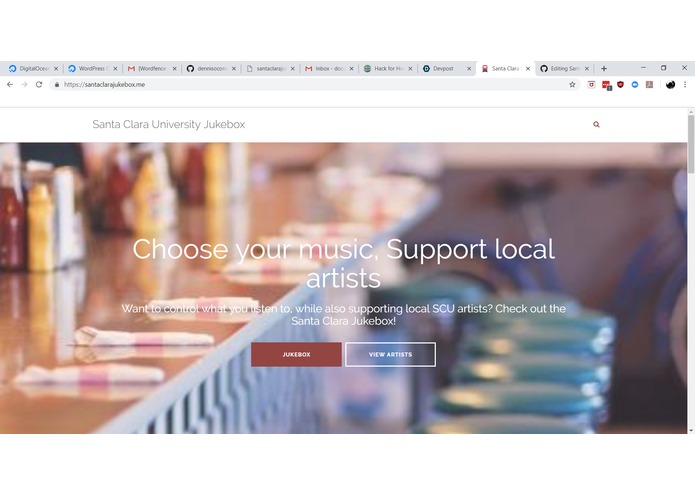This screenshot has height=494, width=695.
Task: Click the VIEW ARTISTS button
Action: pyautogui.click(x=390, y=354)
